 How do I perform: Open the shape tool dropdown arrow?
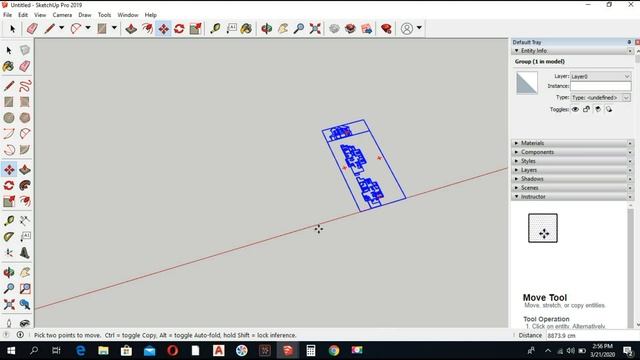click(x=114, y=28)
